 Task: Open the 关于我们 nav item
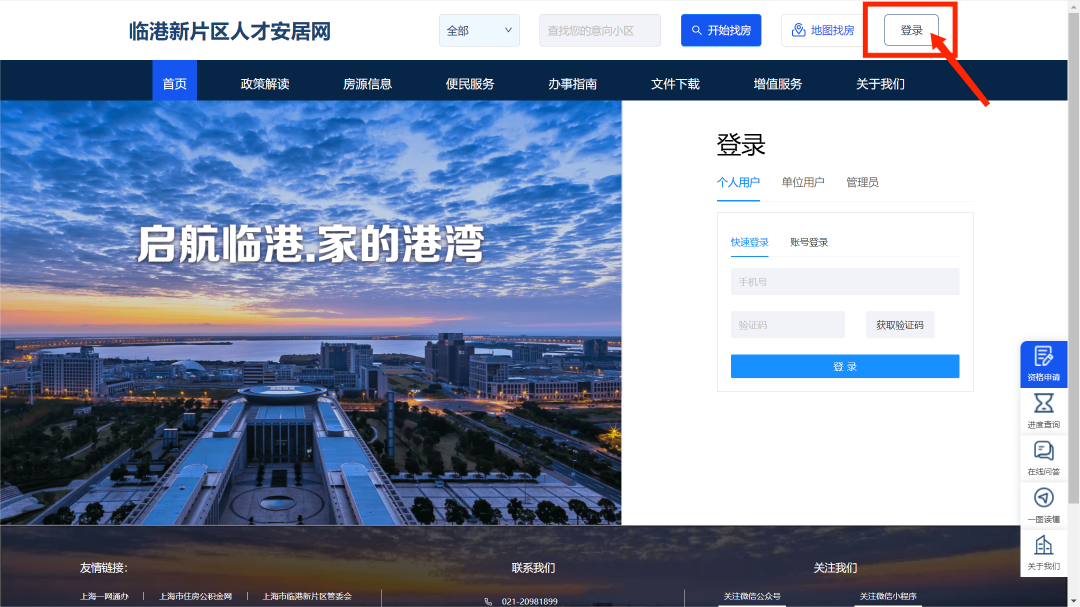pos(880,83)
